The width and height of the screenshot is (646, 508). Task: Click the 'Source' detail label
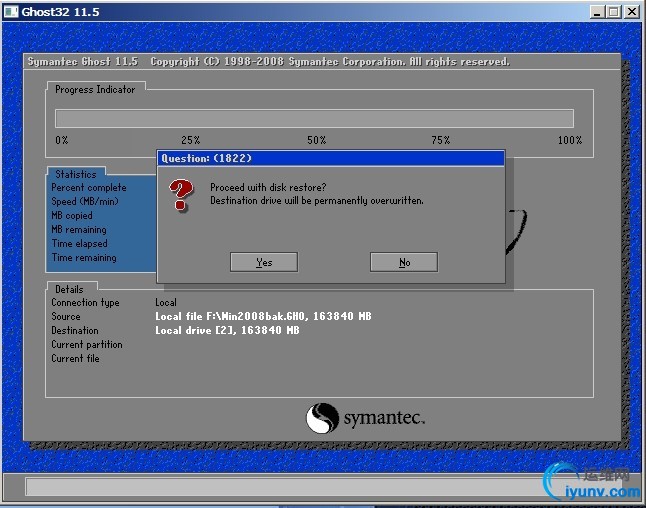[x=66, y=316]
